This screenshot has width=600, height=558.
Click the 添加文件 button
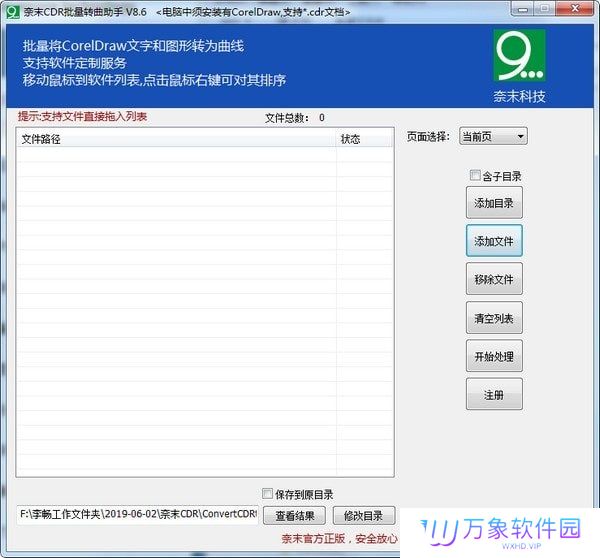[494, 241]
